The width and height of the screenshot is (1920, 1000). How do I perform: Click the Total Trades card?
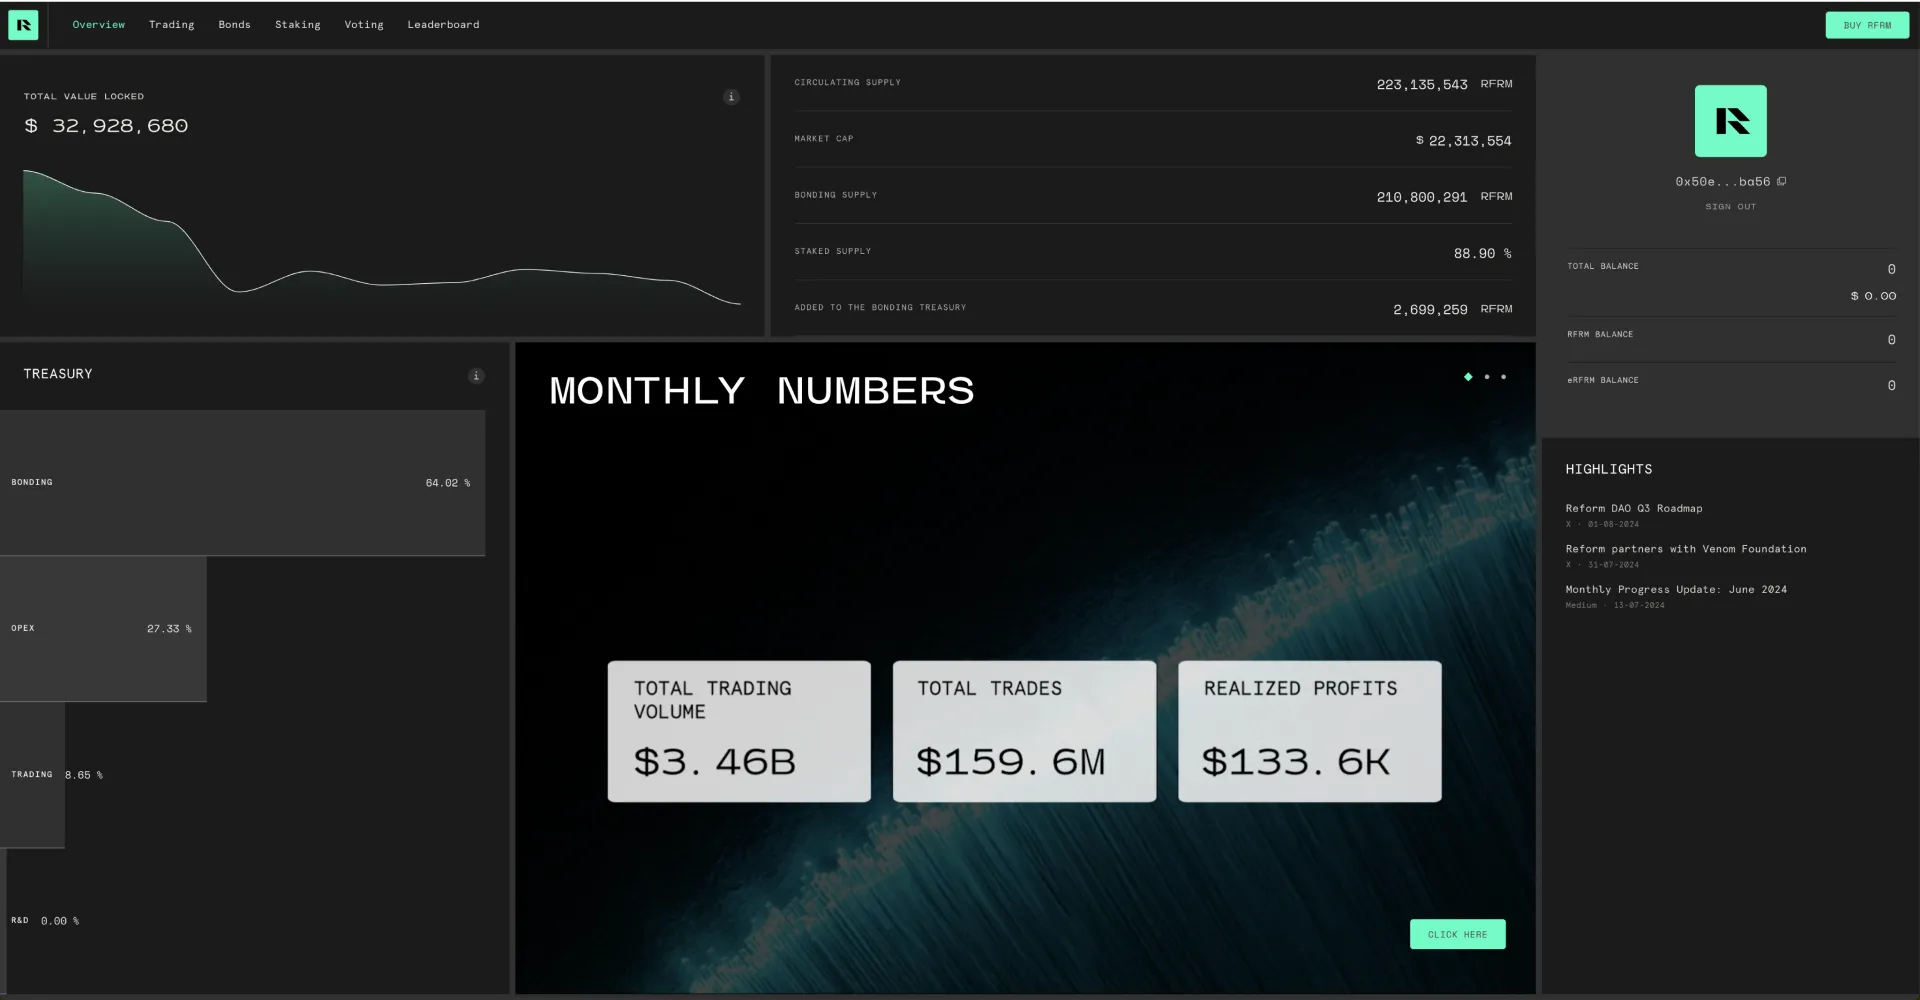pos(1024,731)
